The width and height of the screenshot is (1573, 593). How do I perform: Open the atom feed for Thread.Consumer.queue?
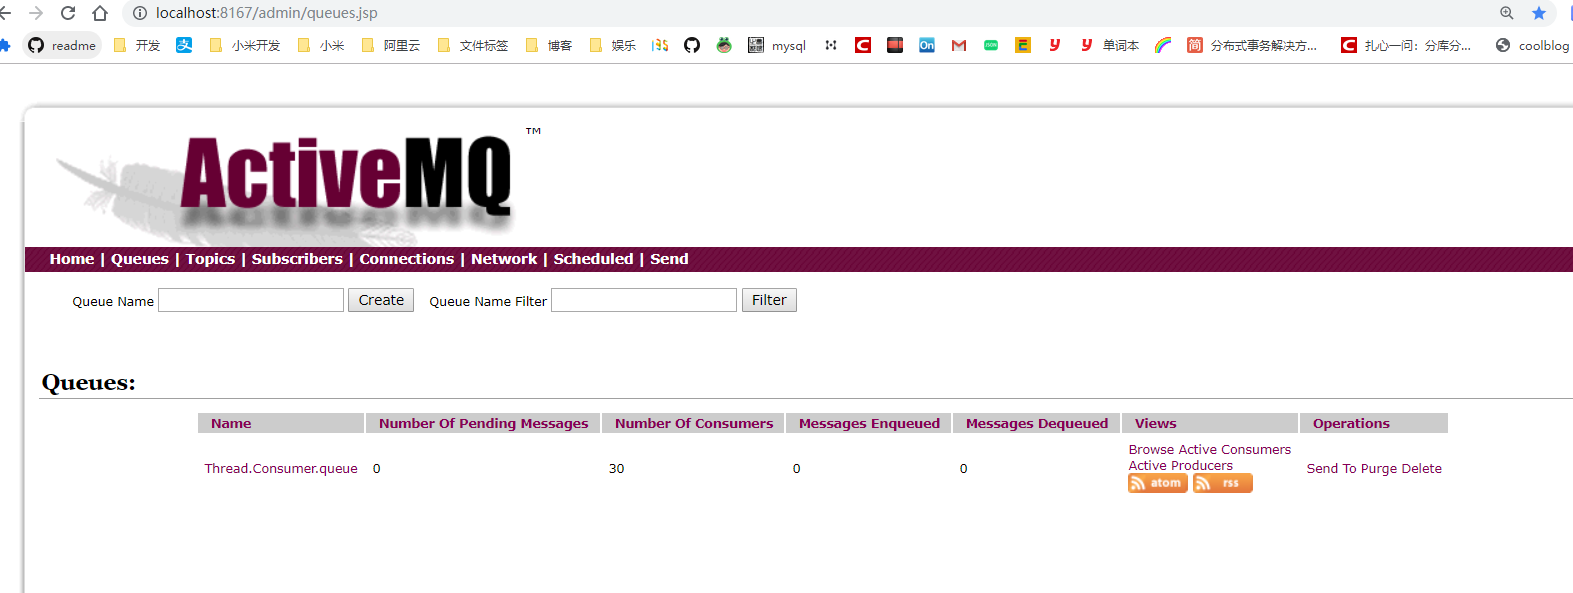point(1158,483)
